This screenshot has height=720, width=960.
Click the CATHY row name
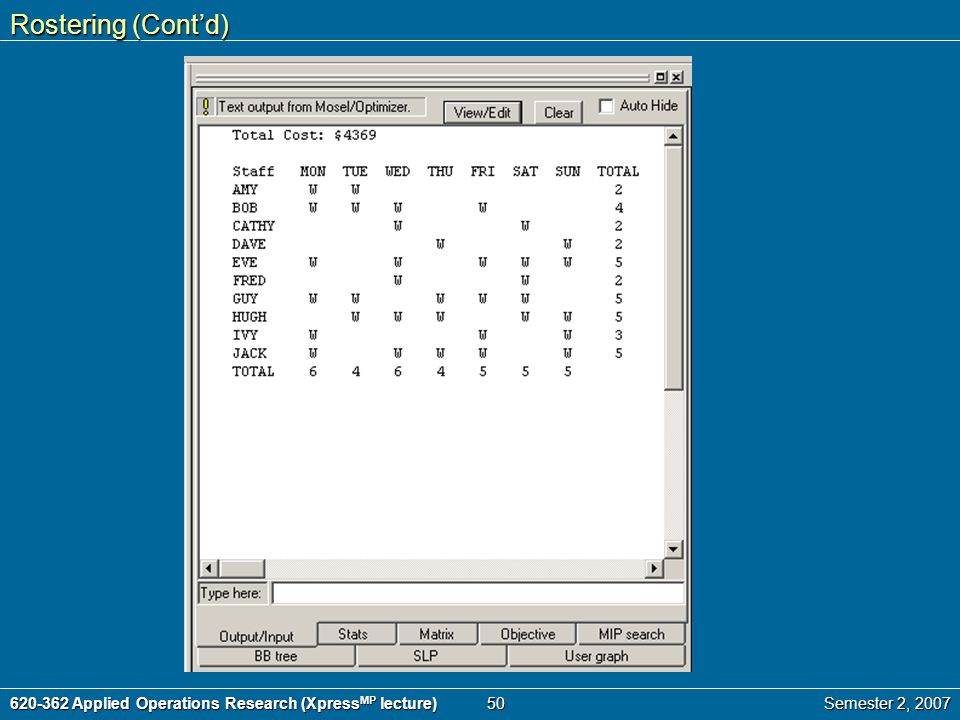pyautogui.click(x=253, y=226)
